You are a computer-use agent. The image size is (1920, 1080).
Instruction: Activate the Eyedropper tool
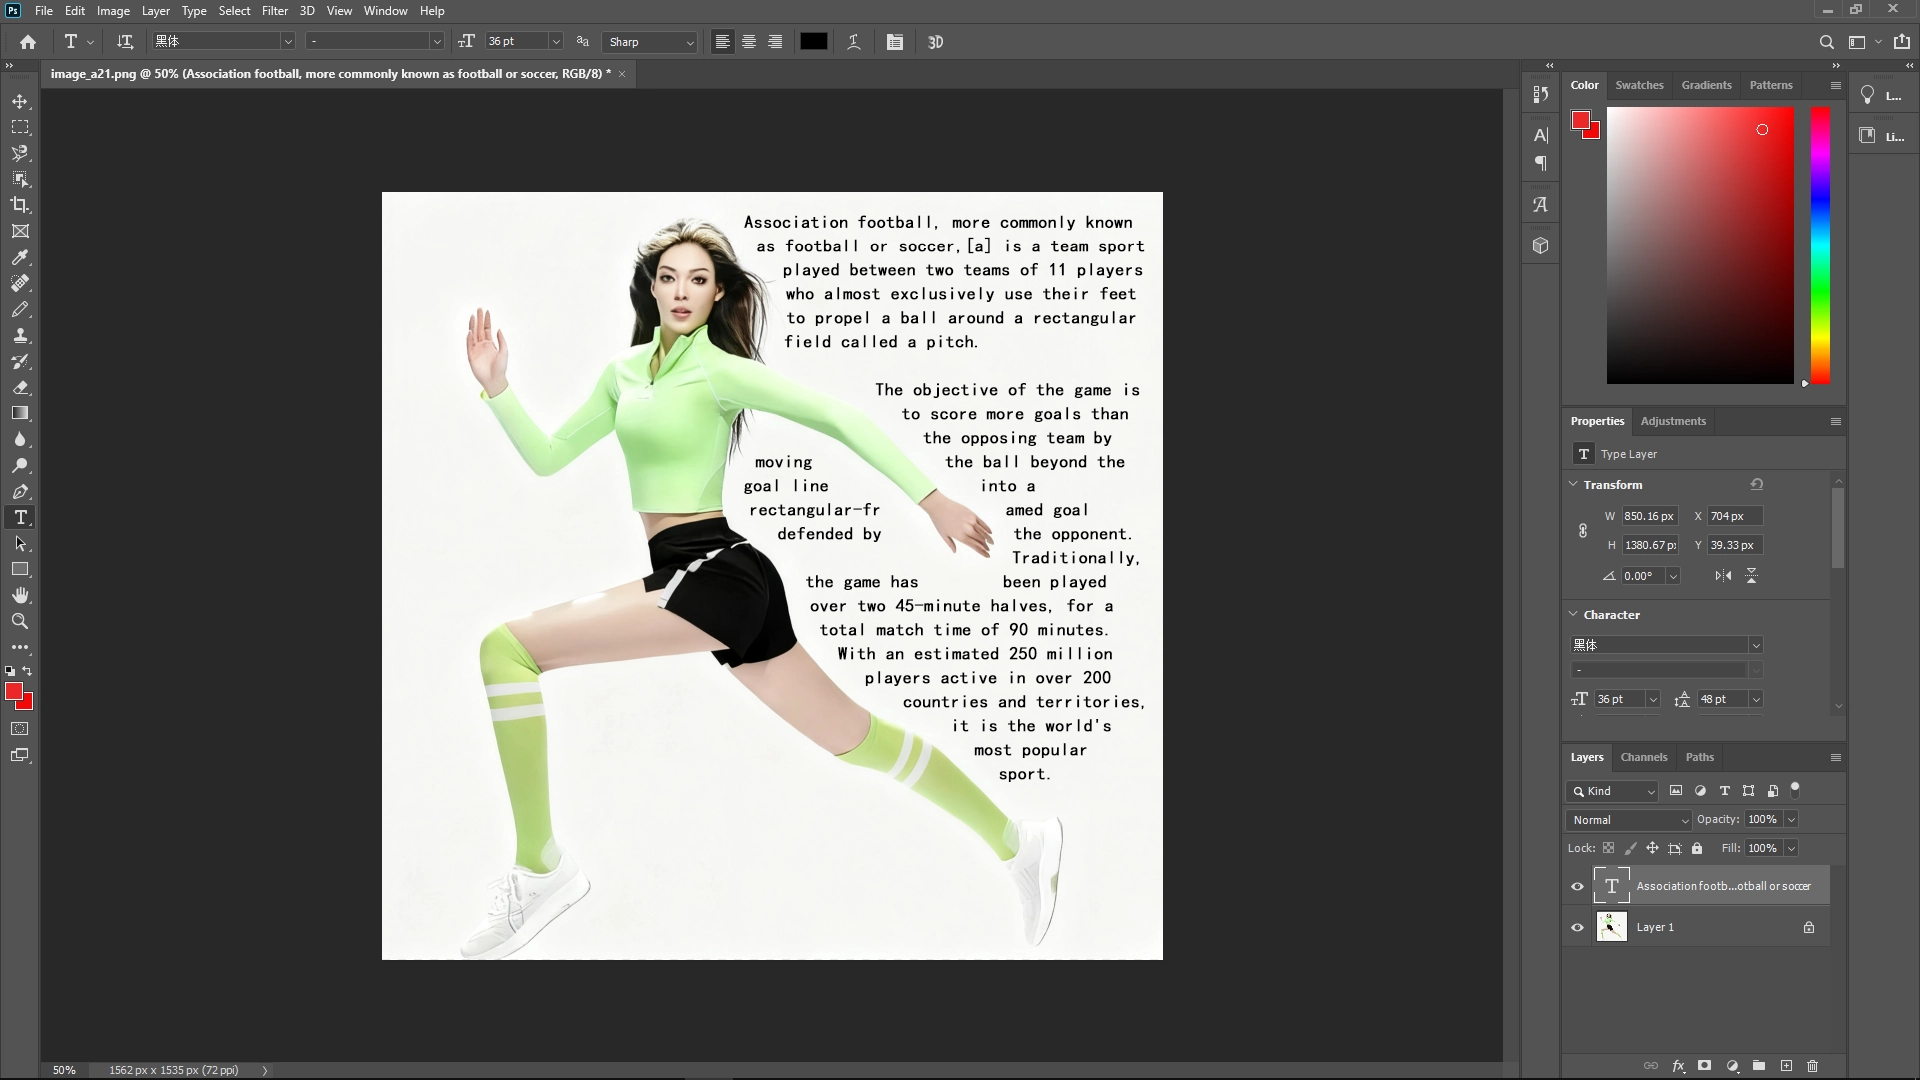point(20,258)
